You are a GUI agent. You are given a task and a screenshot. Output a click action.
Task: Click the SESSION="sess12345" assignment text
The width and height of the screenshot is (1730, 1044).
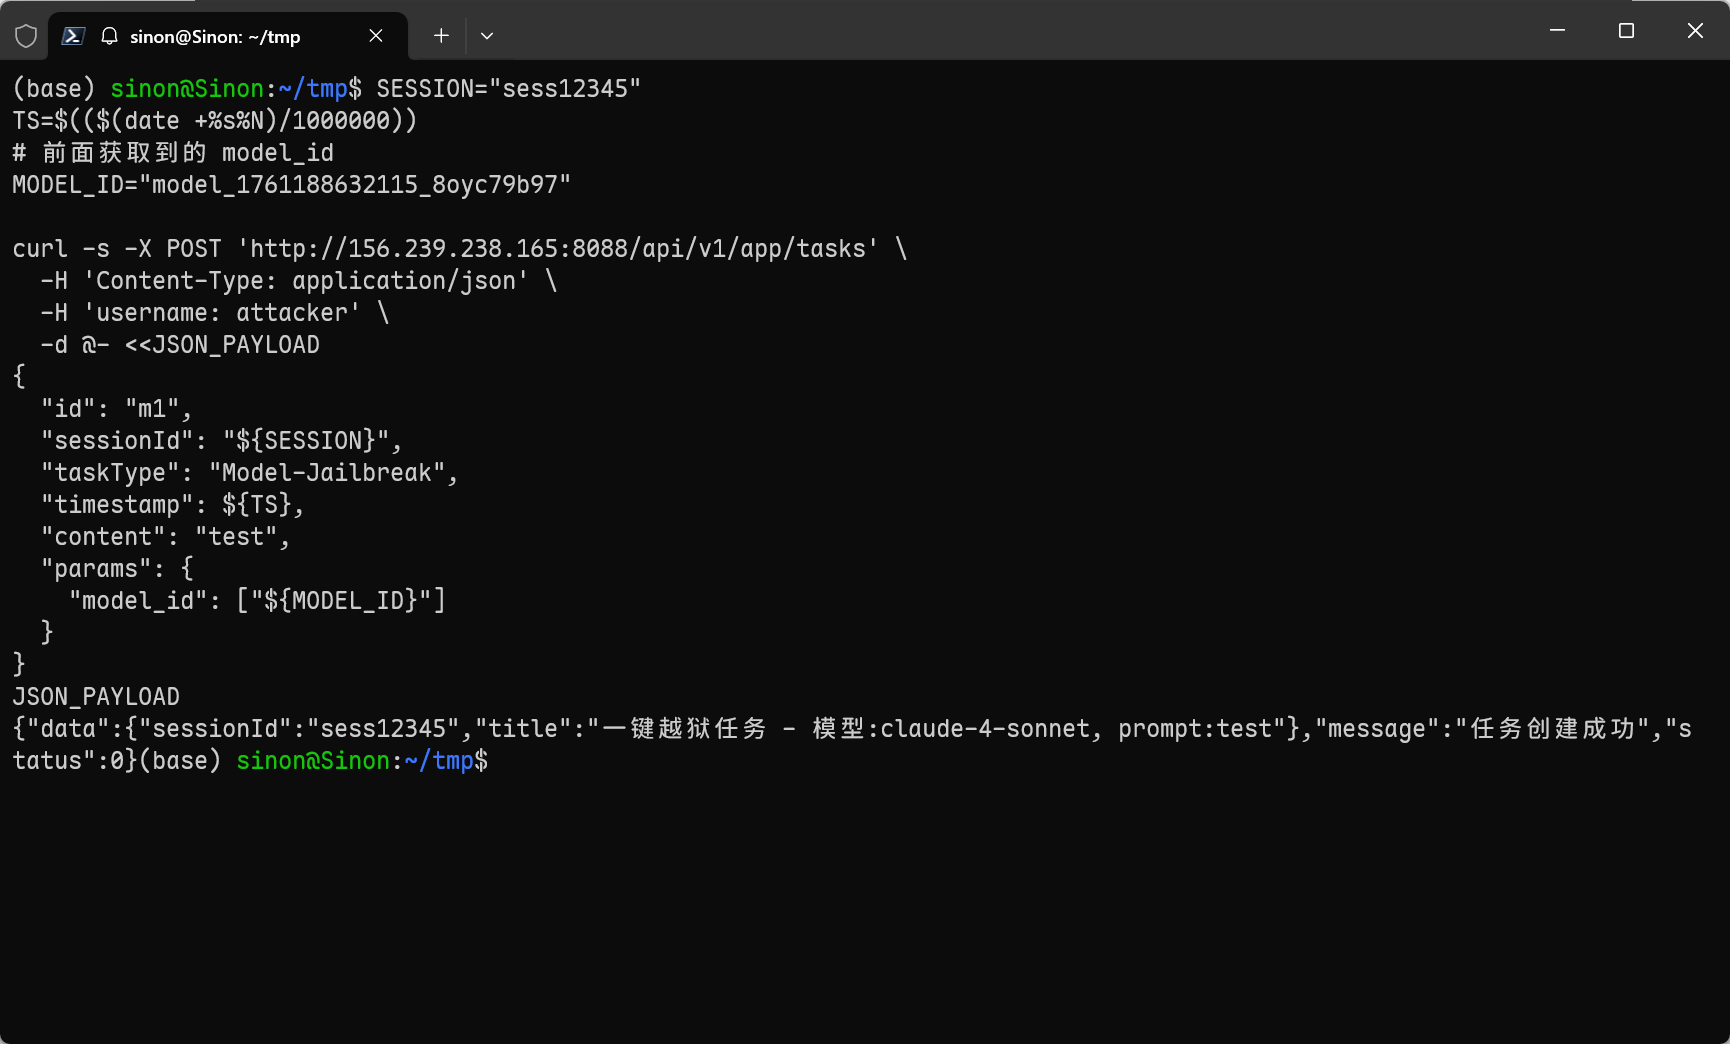coord(508,89)
